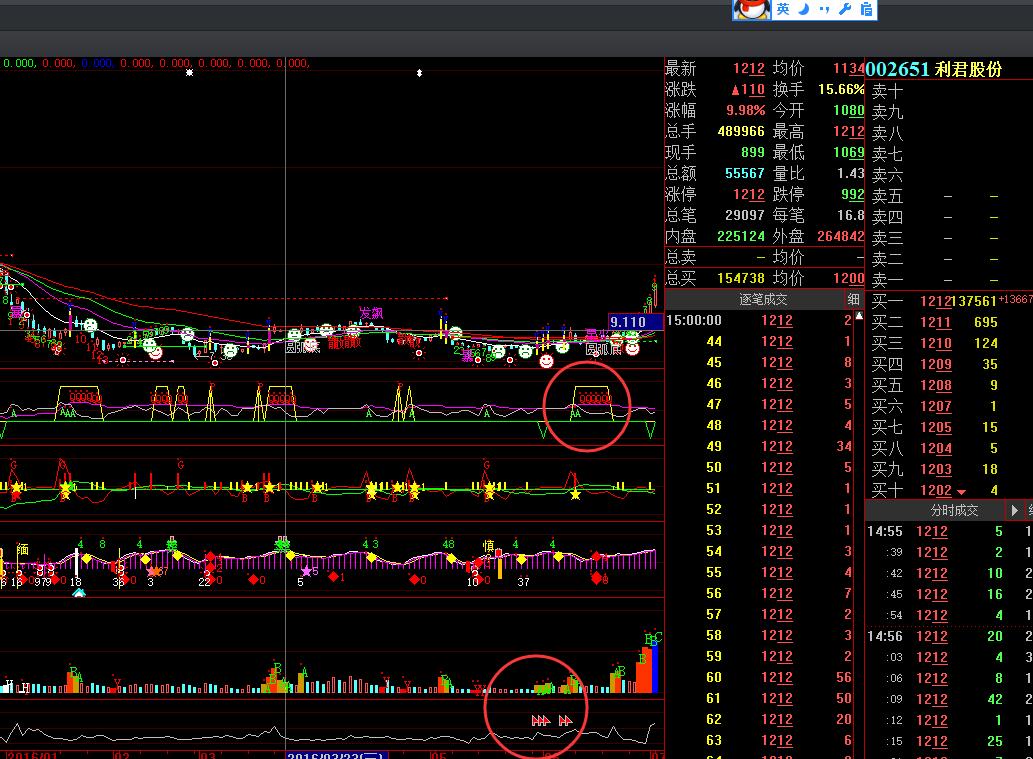The image size is (1033, 759).
Task: Click the 今开 value 1080
Action: click(849, 110)
